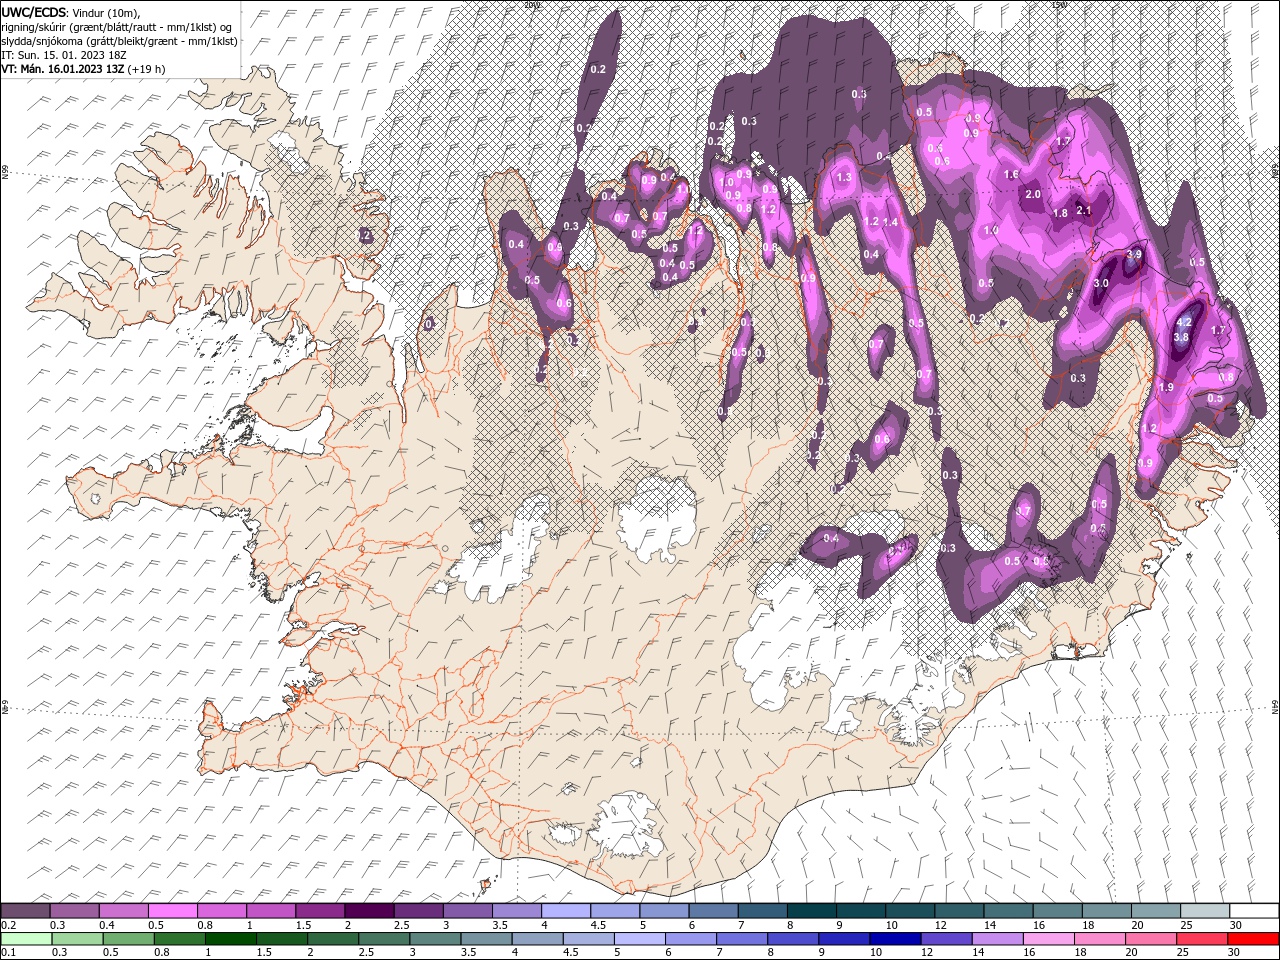
Task: Select the pale green 0.1–0.3 swatch in lower legend
Action: (26, 939)
